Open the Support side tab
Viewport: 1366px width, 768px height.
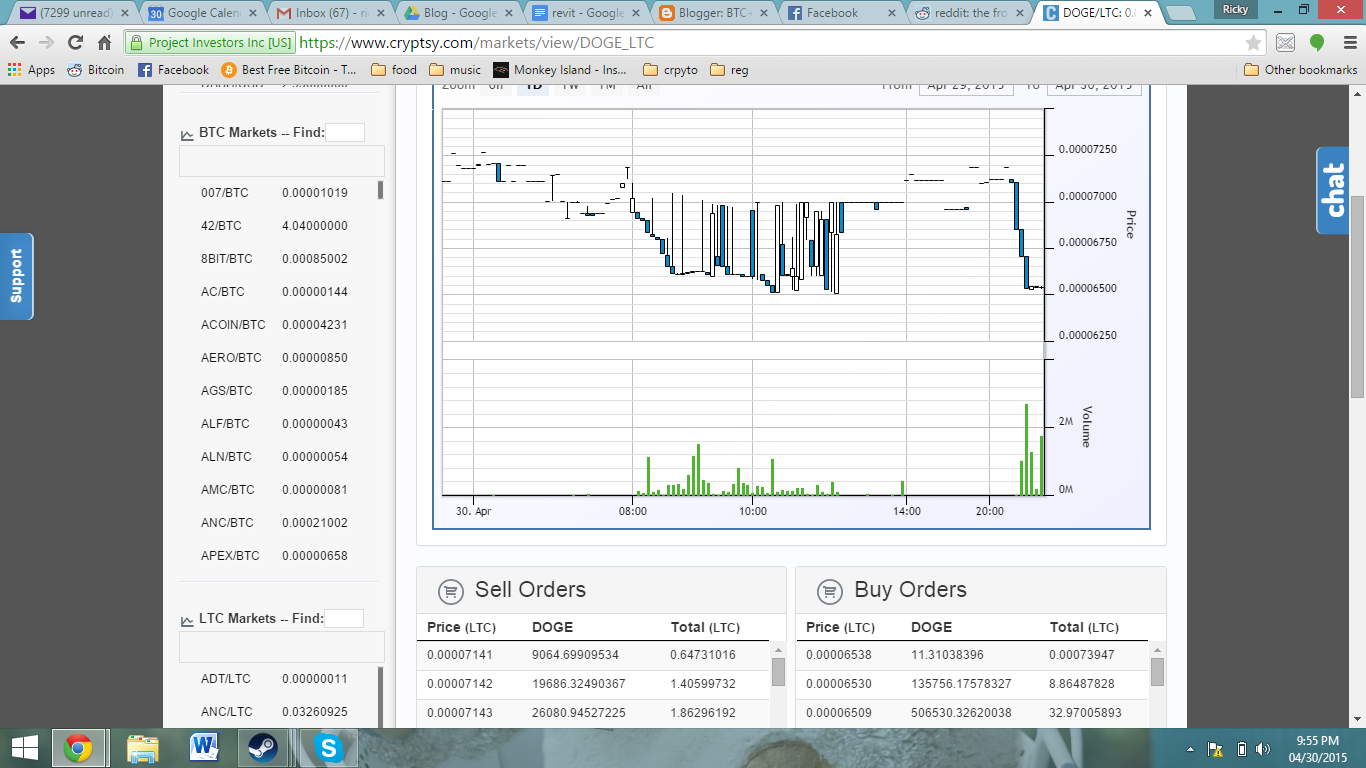click(x=16, y=276)
